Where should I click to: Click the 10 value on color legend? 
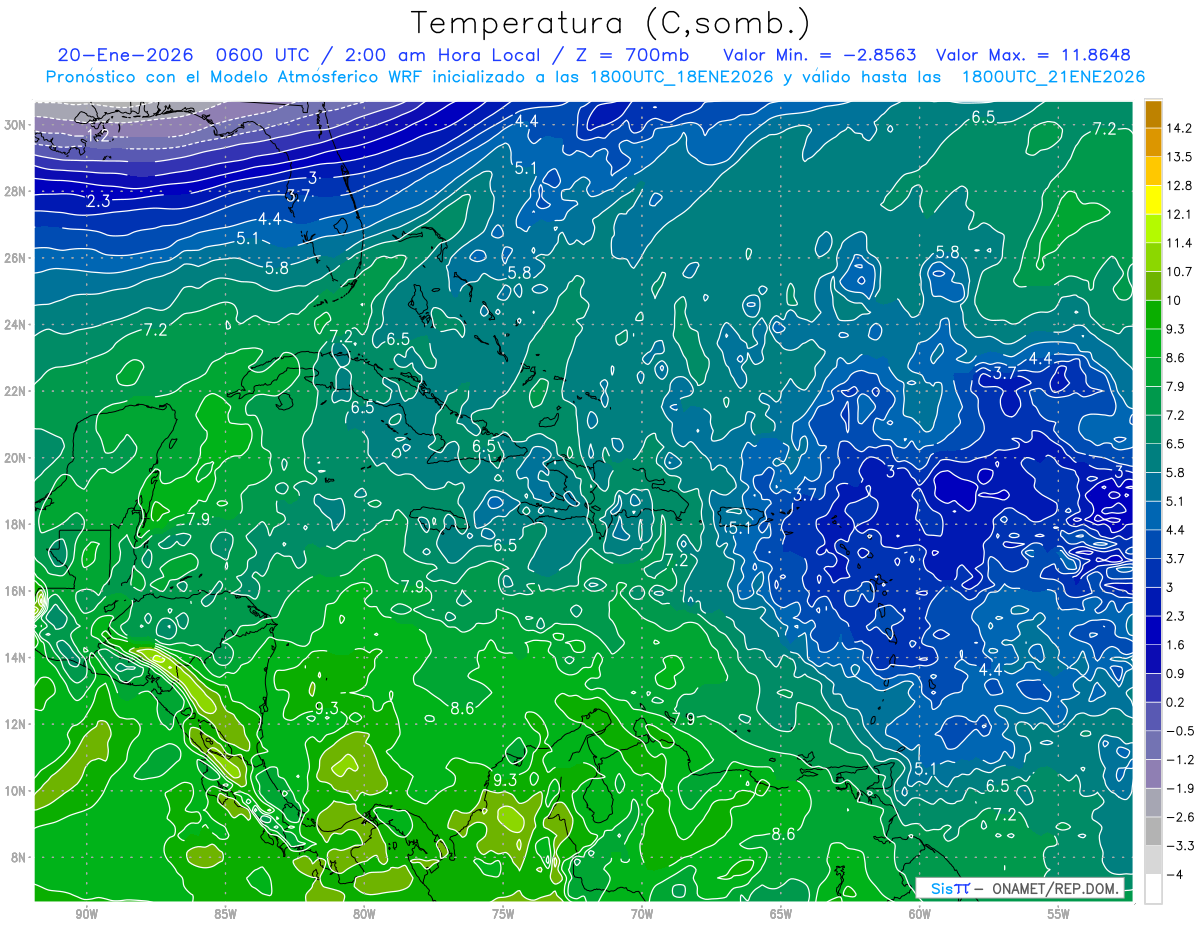[x=1175, y=300]
